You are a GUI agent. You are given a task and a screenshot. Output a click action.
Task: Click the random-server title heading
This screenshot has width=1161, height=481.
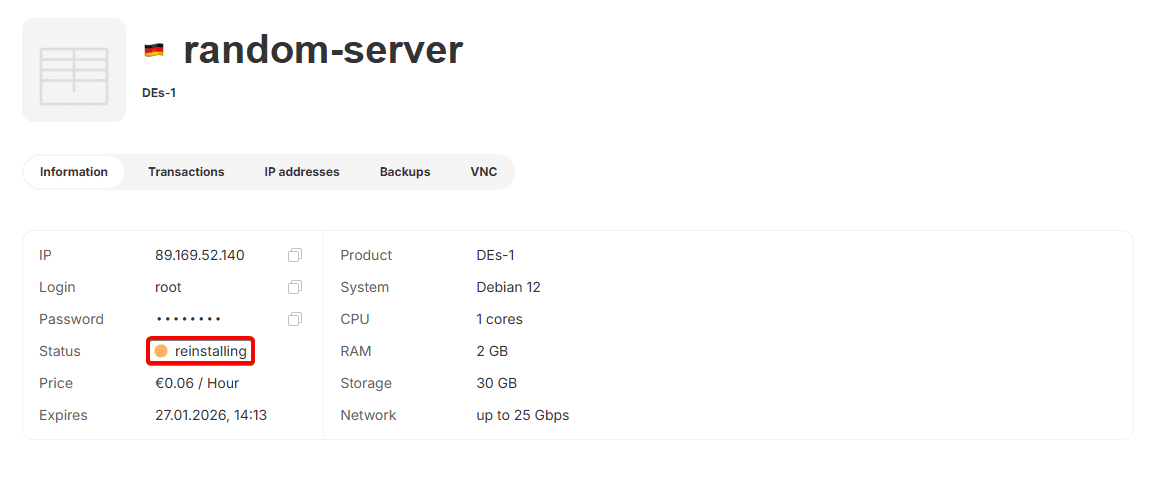pyautogui.click(x=323, y=49)
